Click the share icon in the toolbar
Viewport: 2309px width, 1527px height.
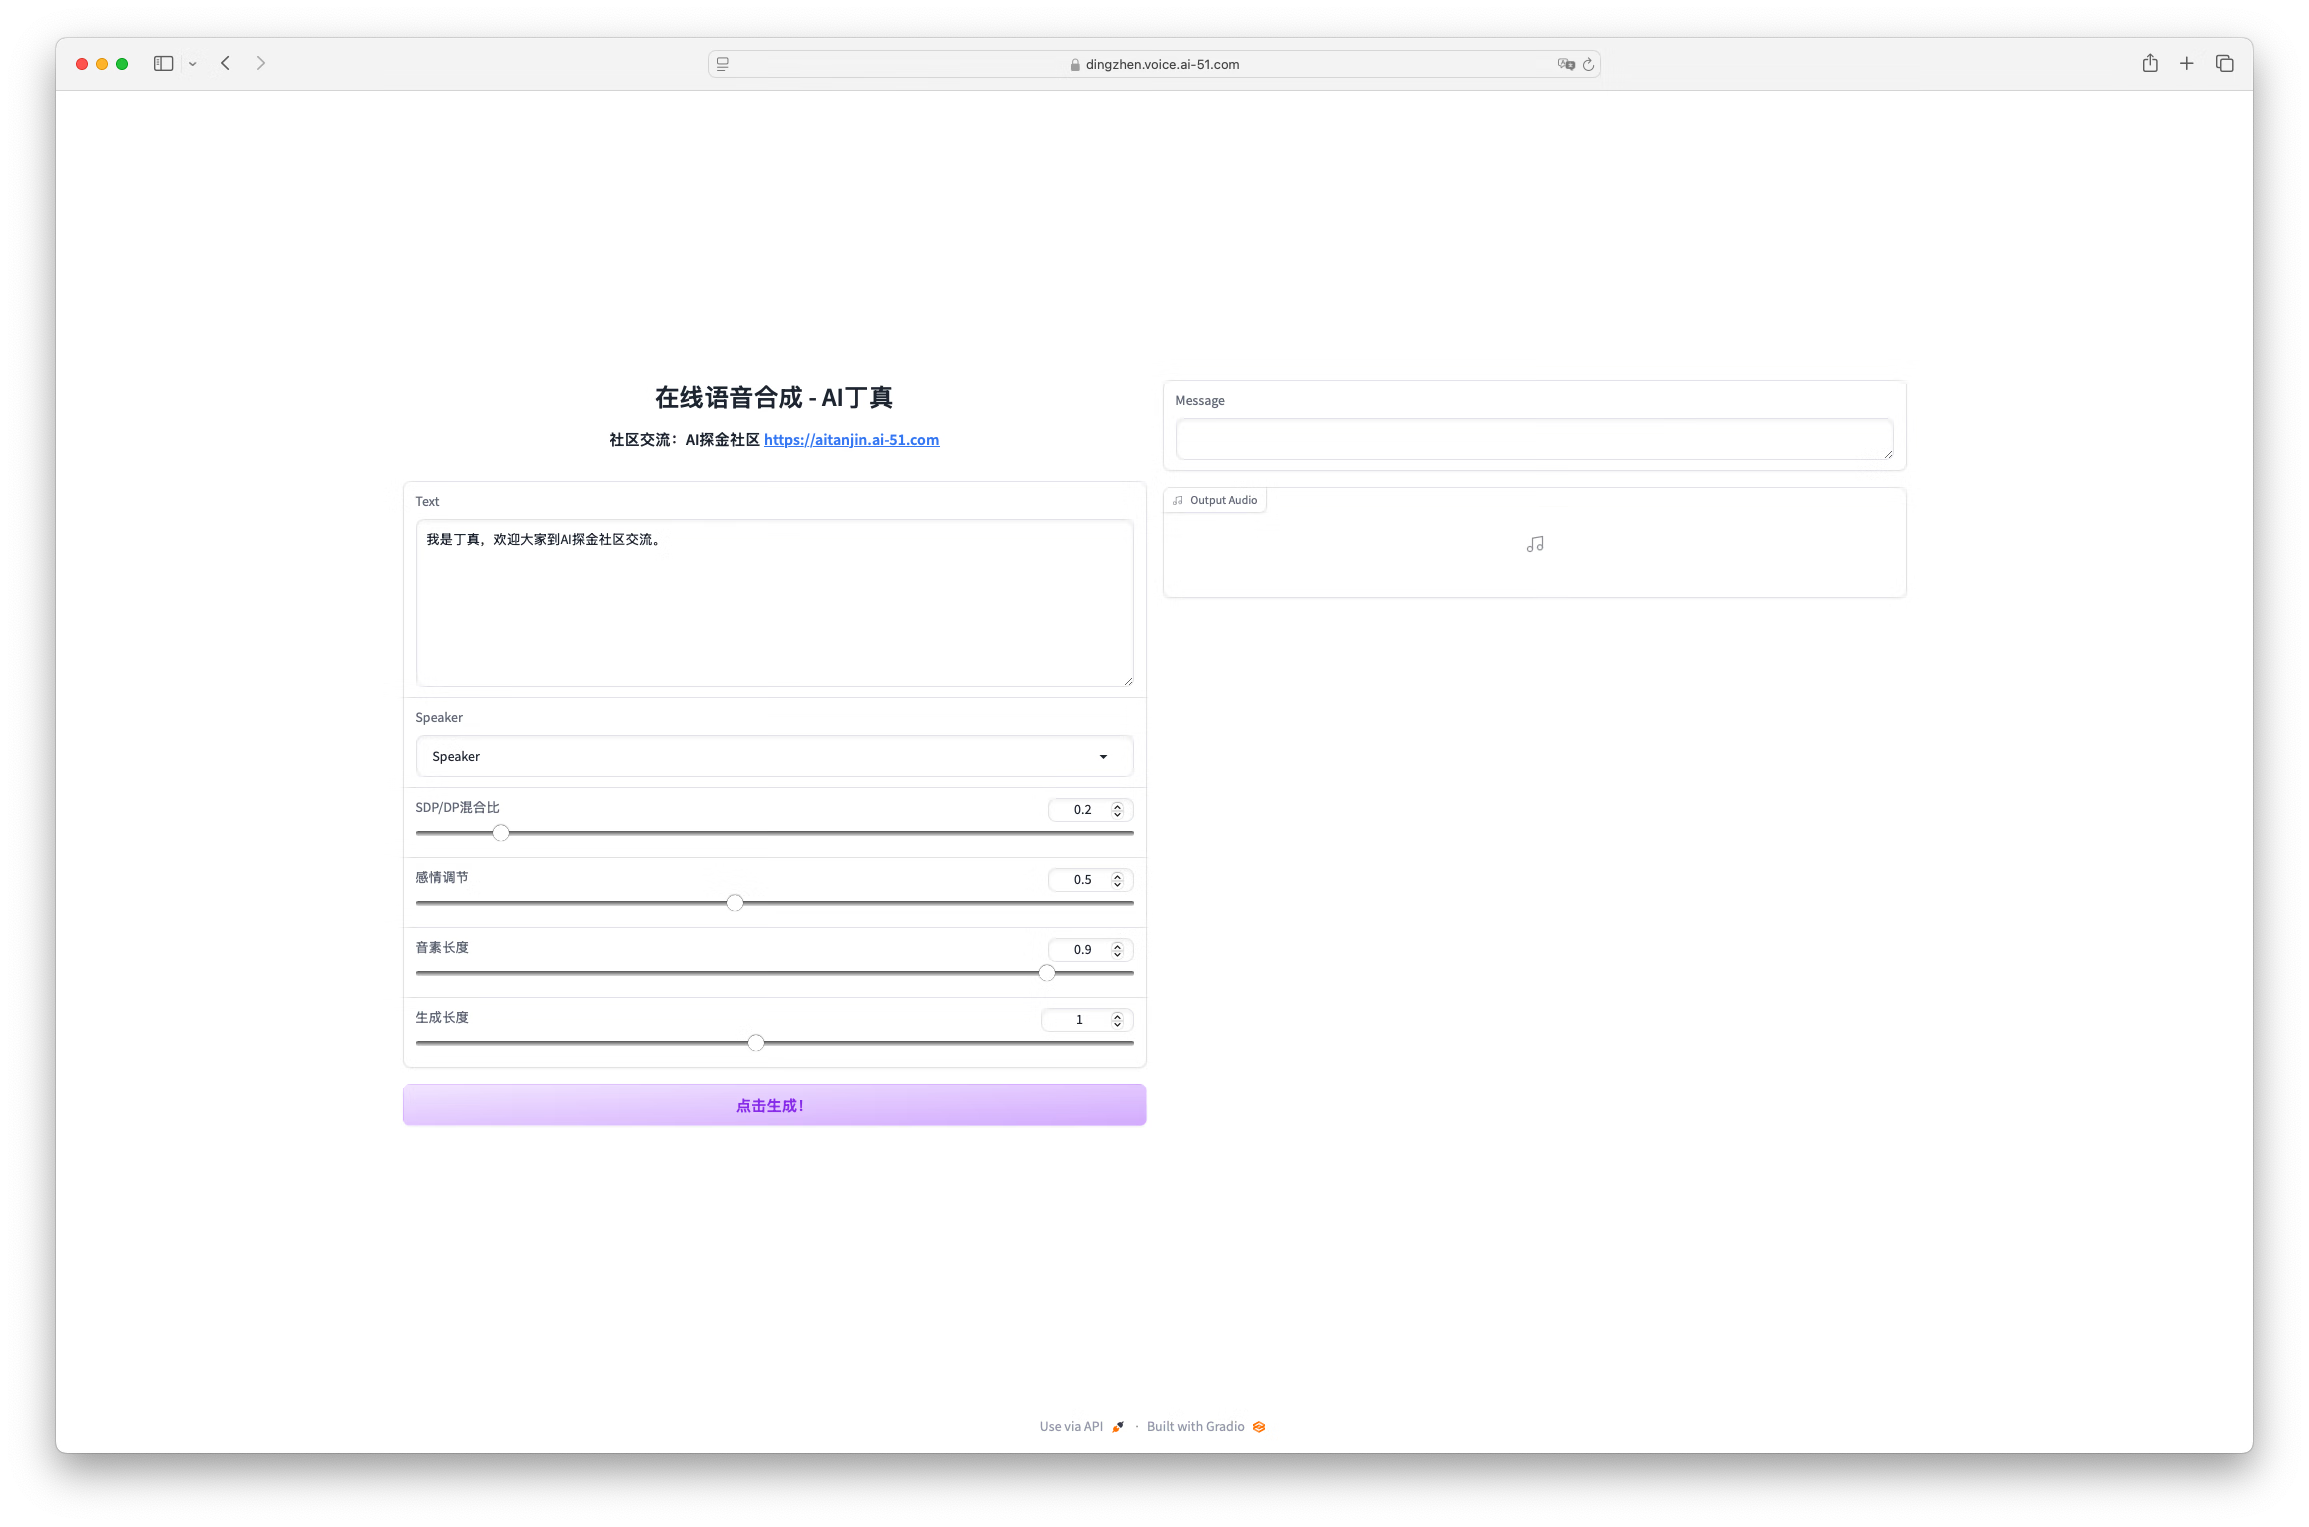tap(2149, 63)
